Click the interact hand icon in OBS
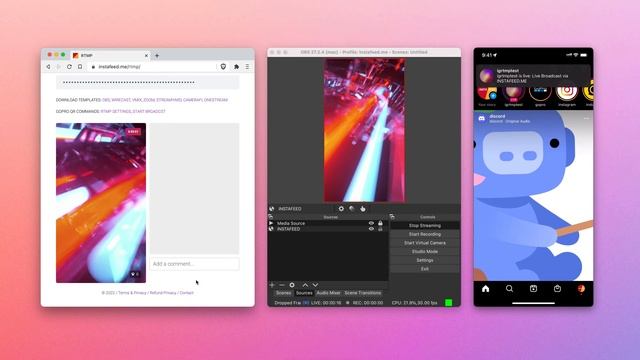The width and height of the screenshot is (640, 360). pyautogui.click(x=363, y=209)
